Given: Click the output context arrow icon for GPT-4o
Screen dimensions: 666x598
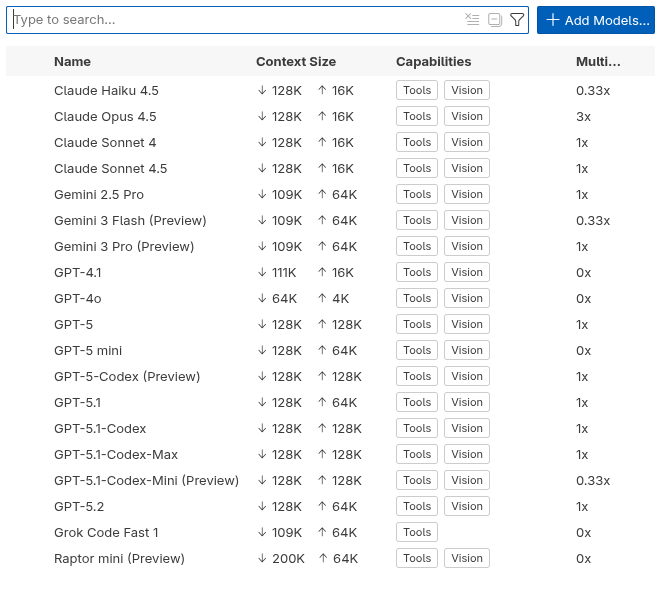Looking at the screenshot, I should point(322,298).
